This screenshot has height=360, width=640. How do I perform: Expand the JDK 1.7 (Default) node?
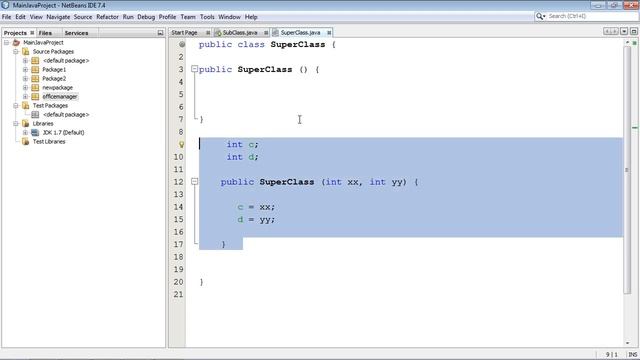click(25, 132)
